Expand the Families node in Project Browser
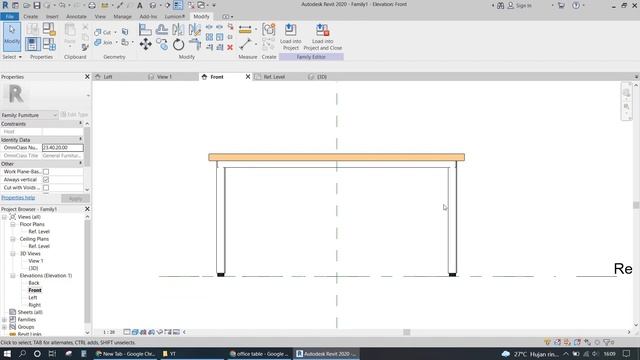This screenshot has height=360, width=640. (4, 320)
